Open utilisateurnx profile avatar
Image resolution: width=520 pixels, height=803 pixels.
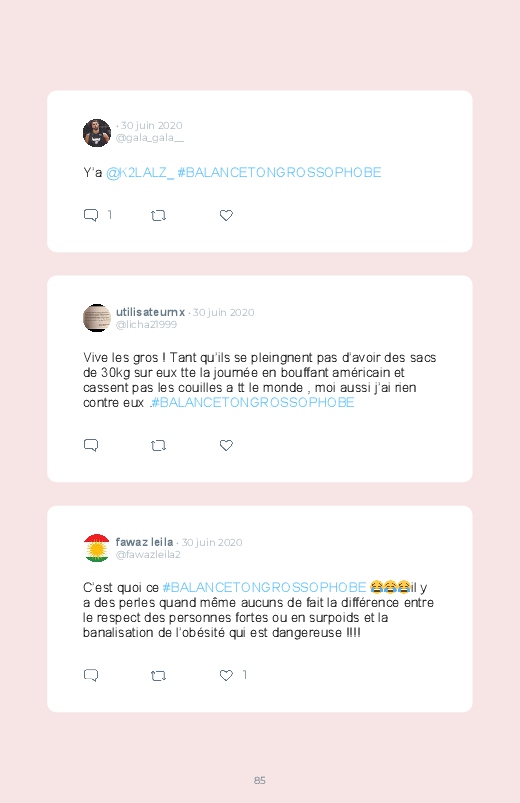point(97,318)
